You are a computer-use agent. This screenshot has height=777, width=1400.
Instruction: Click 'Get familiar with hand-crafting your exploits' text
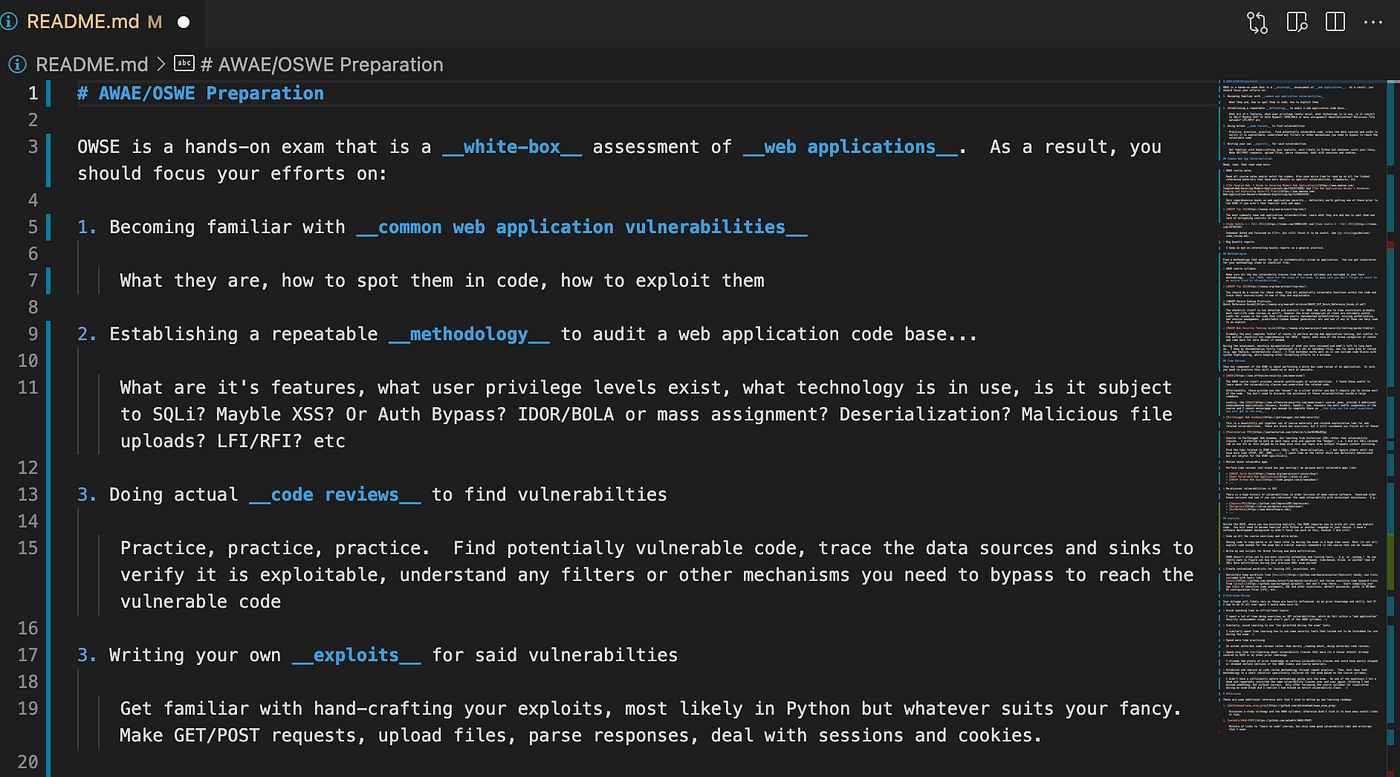click(x=362, y=708)
